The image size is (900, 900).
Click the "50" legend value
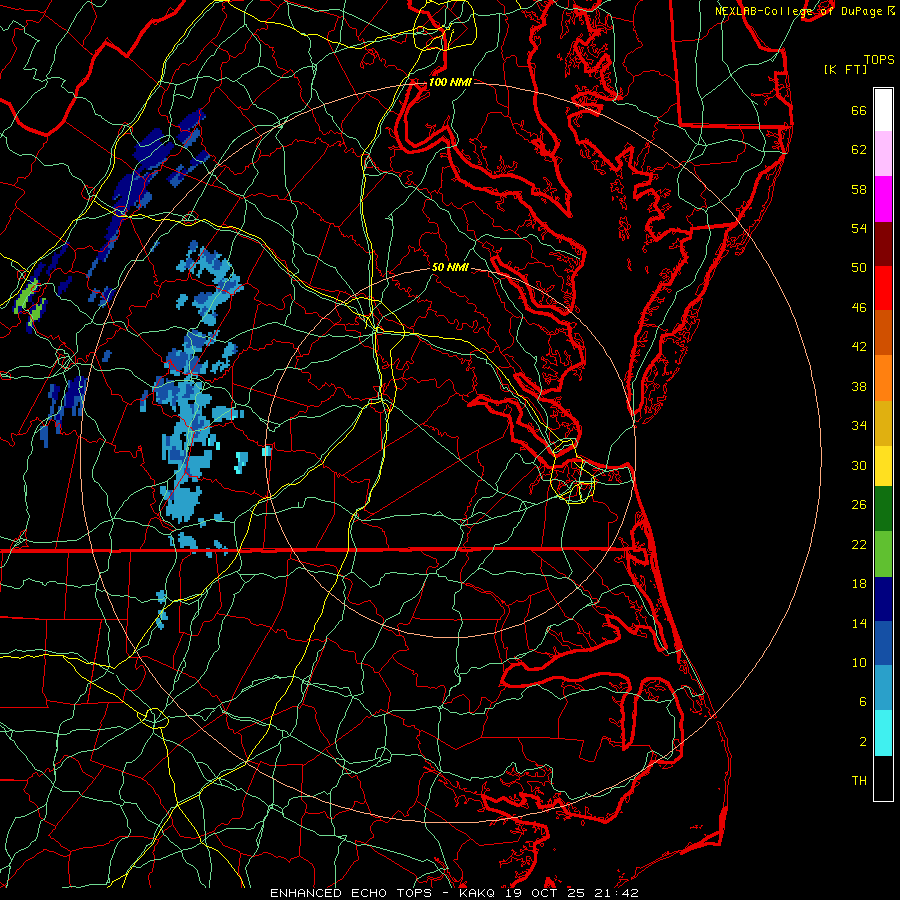[859, 268]
